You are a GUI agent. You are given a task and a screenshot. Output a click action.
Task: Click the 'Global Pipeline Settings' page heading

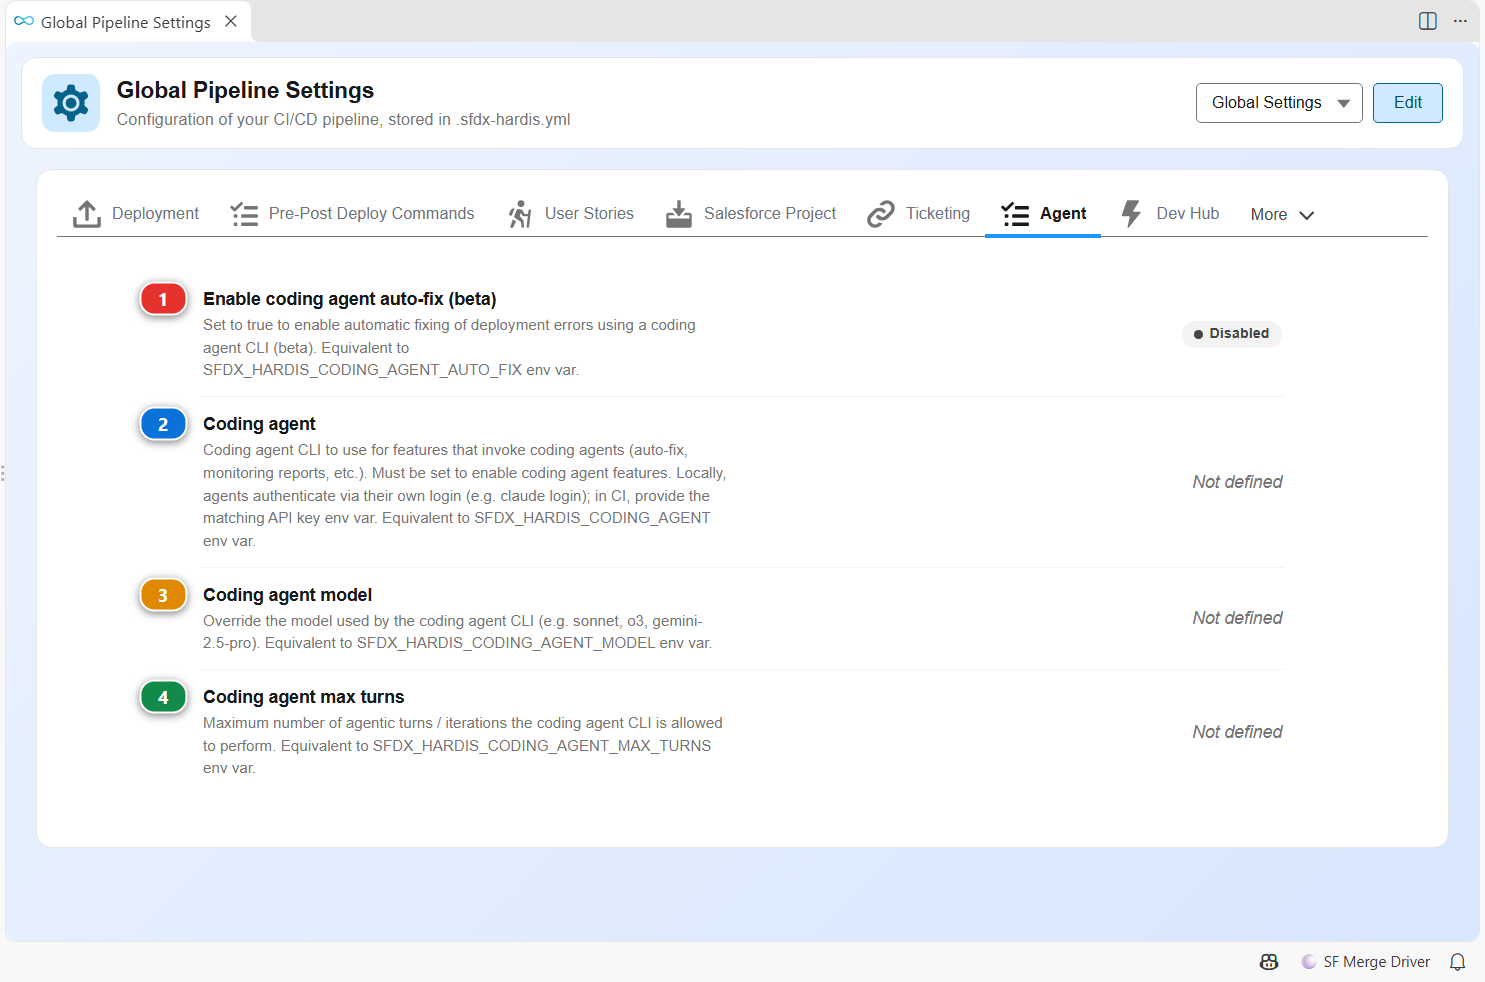245,90
